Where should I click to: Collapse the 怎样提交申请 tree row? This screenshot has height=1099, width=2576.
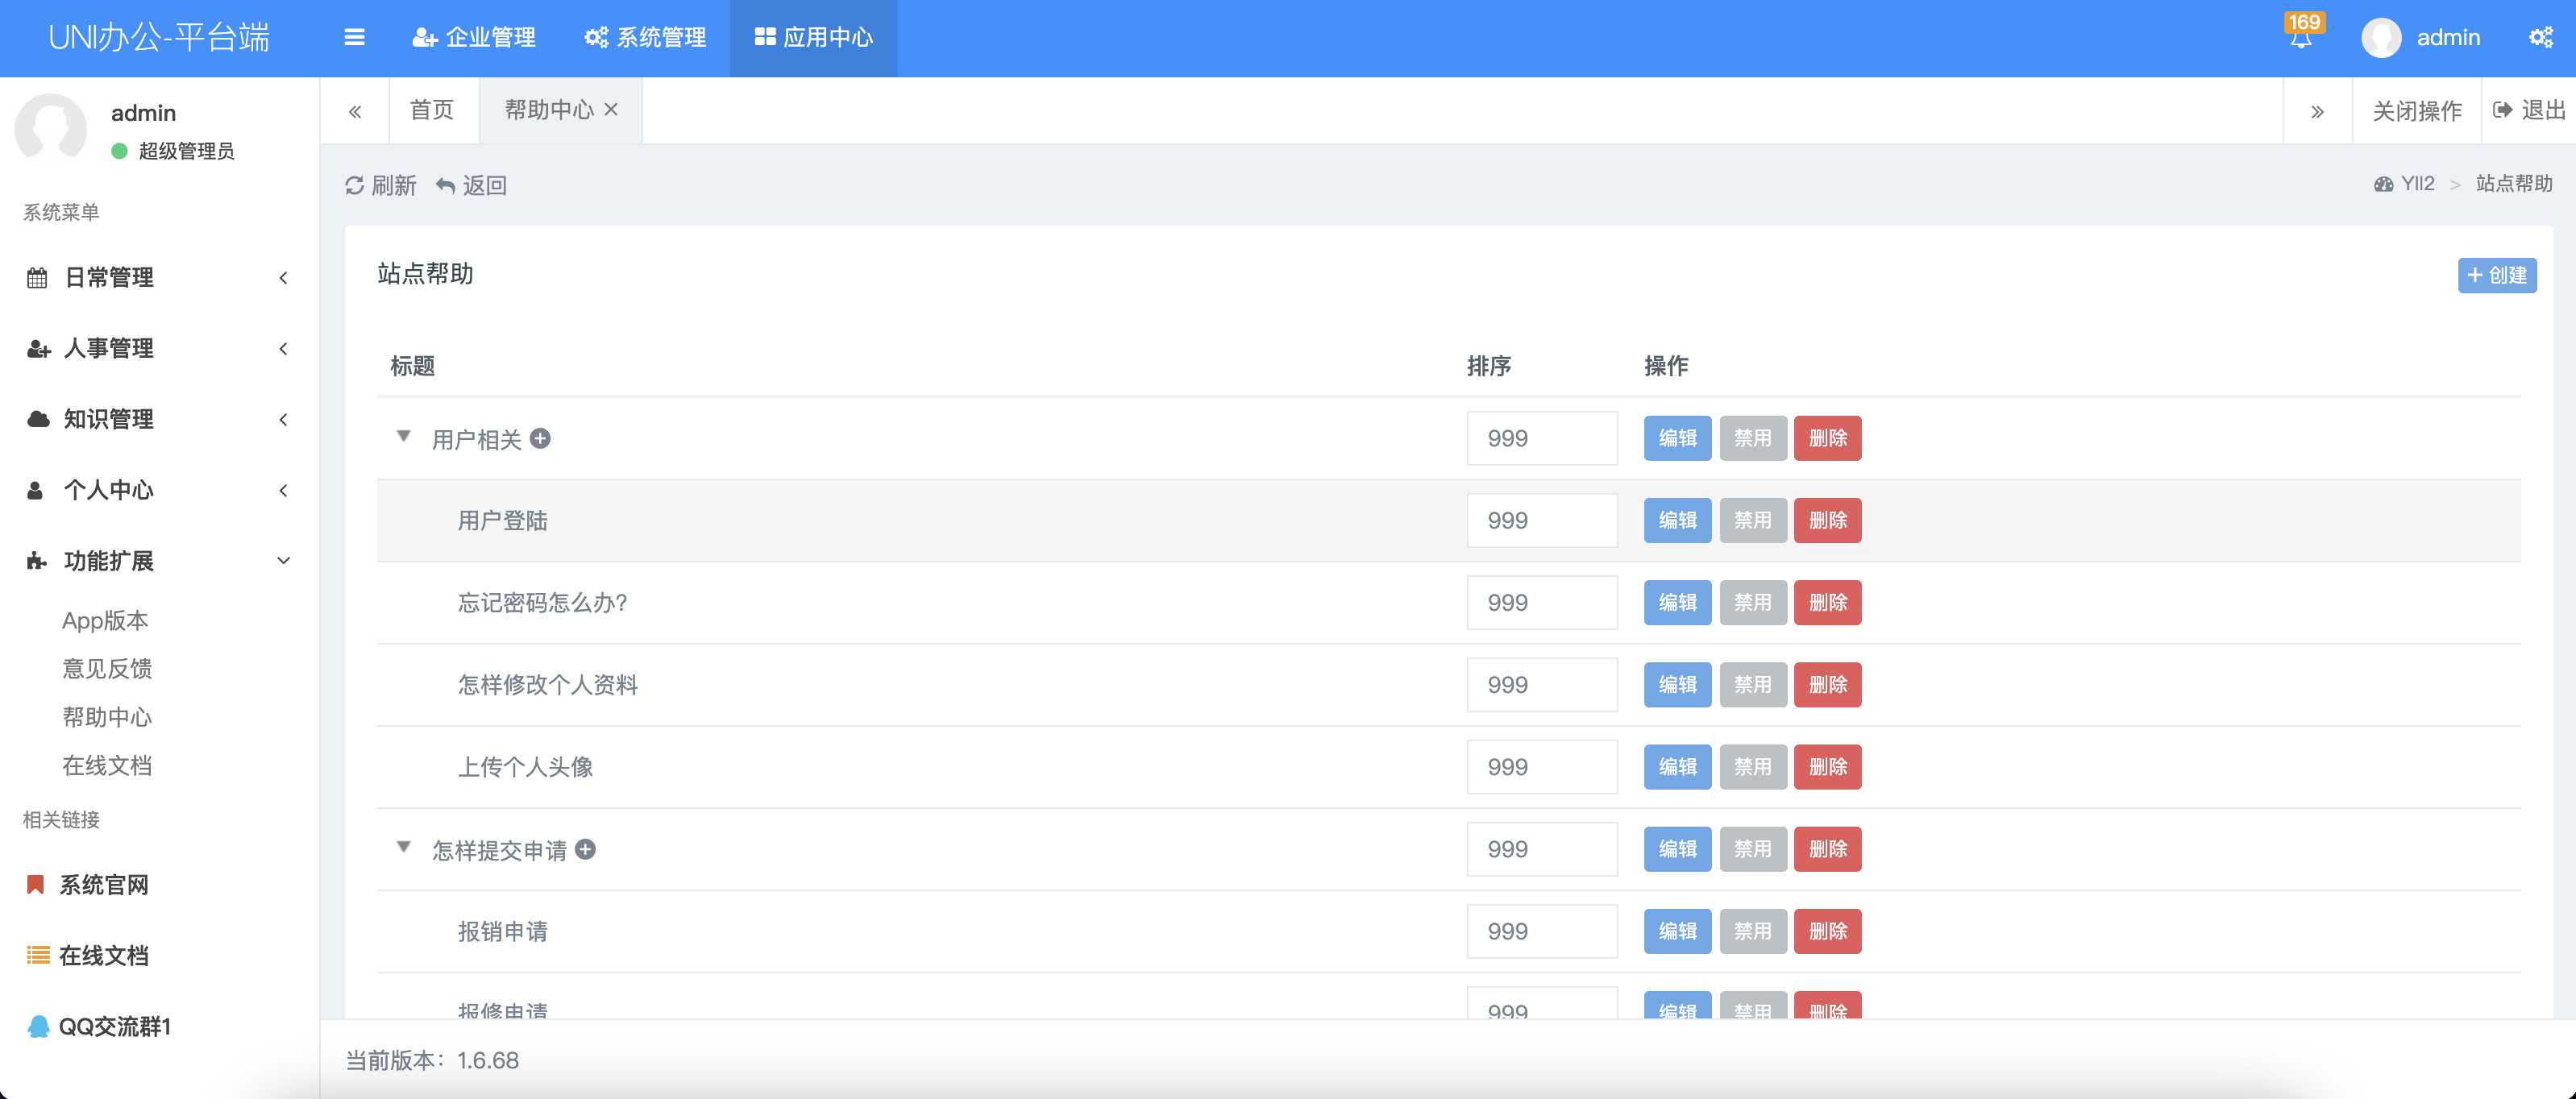click(404, 848)
